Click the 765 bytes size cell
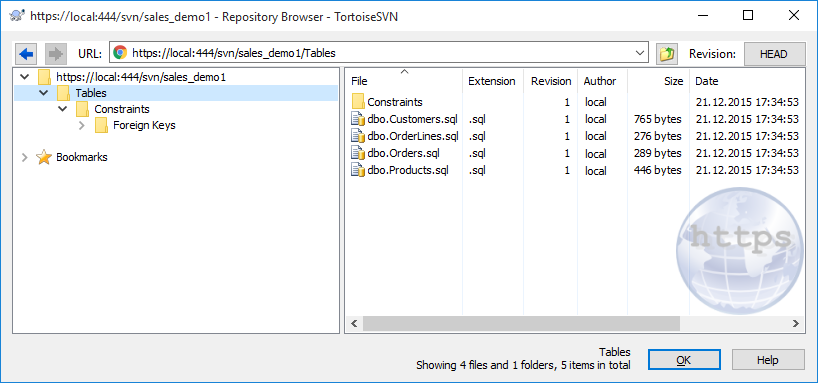Viewport: 818px width, 383px height. [657, 119]
